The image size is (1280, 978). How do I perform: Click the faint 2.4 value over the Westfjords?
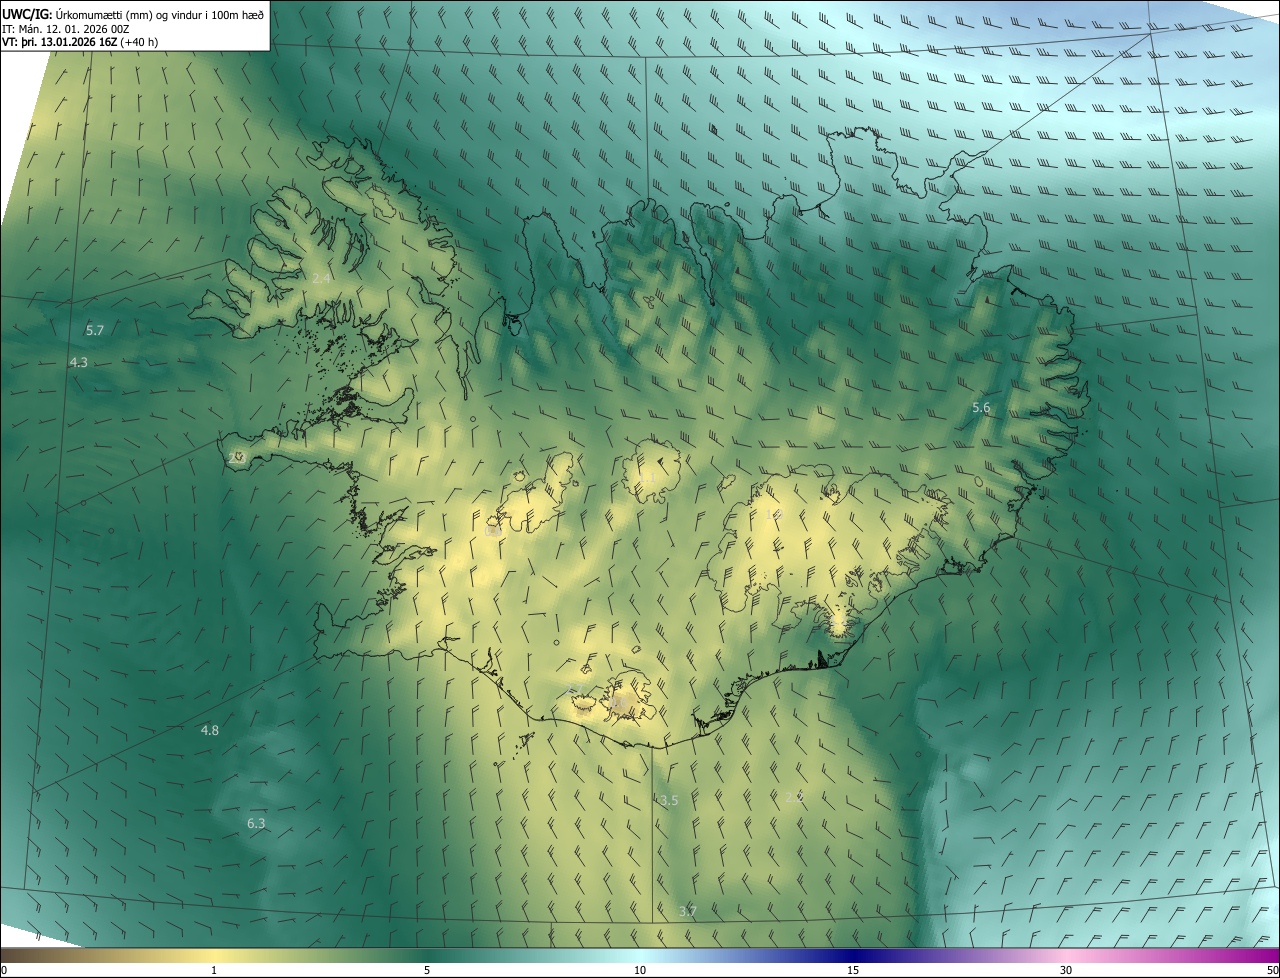tap(321, 278)
